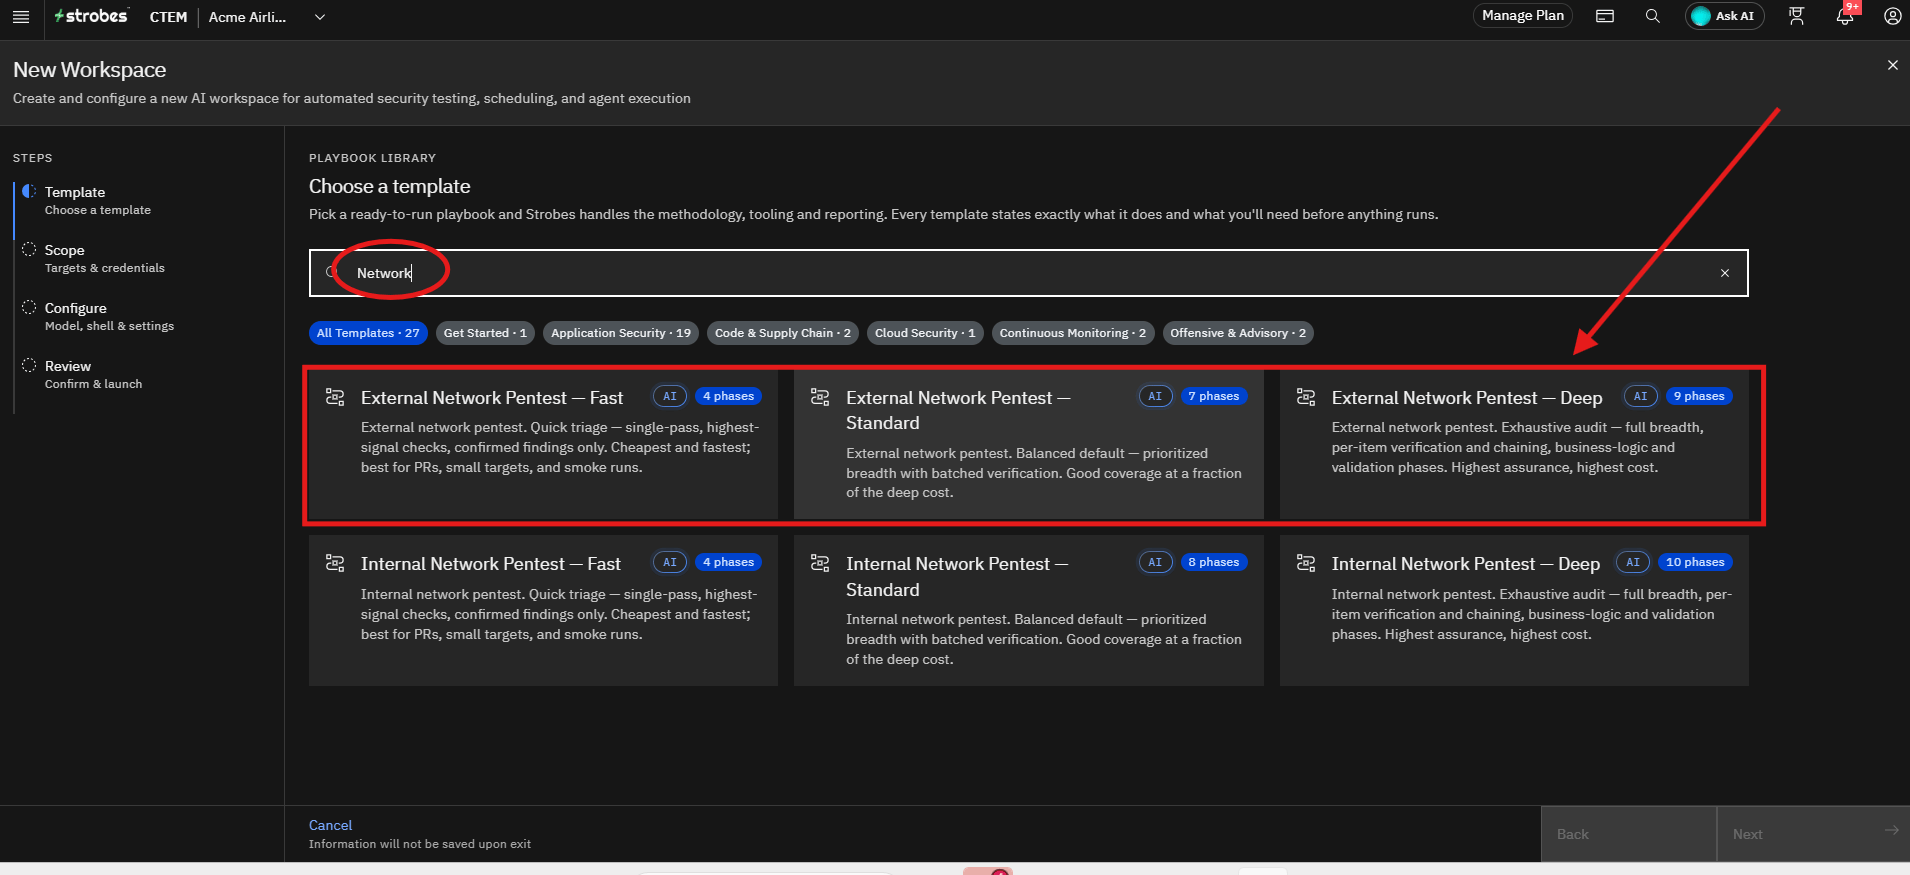The width and height of the screenshot is (1910, 875).
Task: Click the Back button
Action: pos(1629,834)
